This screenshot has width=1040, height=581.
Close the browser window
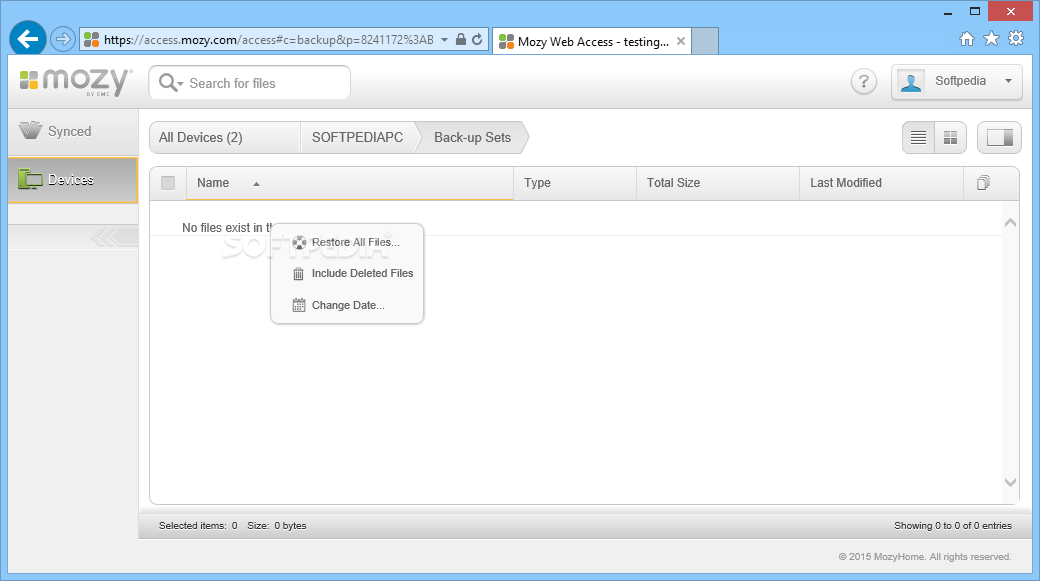1010,11
